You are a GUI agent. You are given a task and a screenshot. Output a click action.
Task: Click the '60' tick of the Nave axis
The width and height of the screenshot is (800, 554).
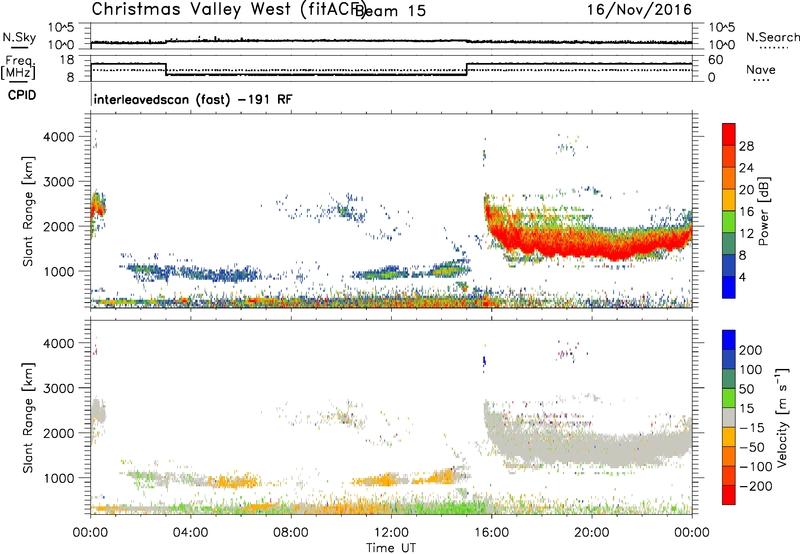[x=716, y=60]
